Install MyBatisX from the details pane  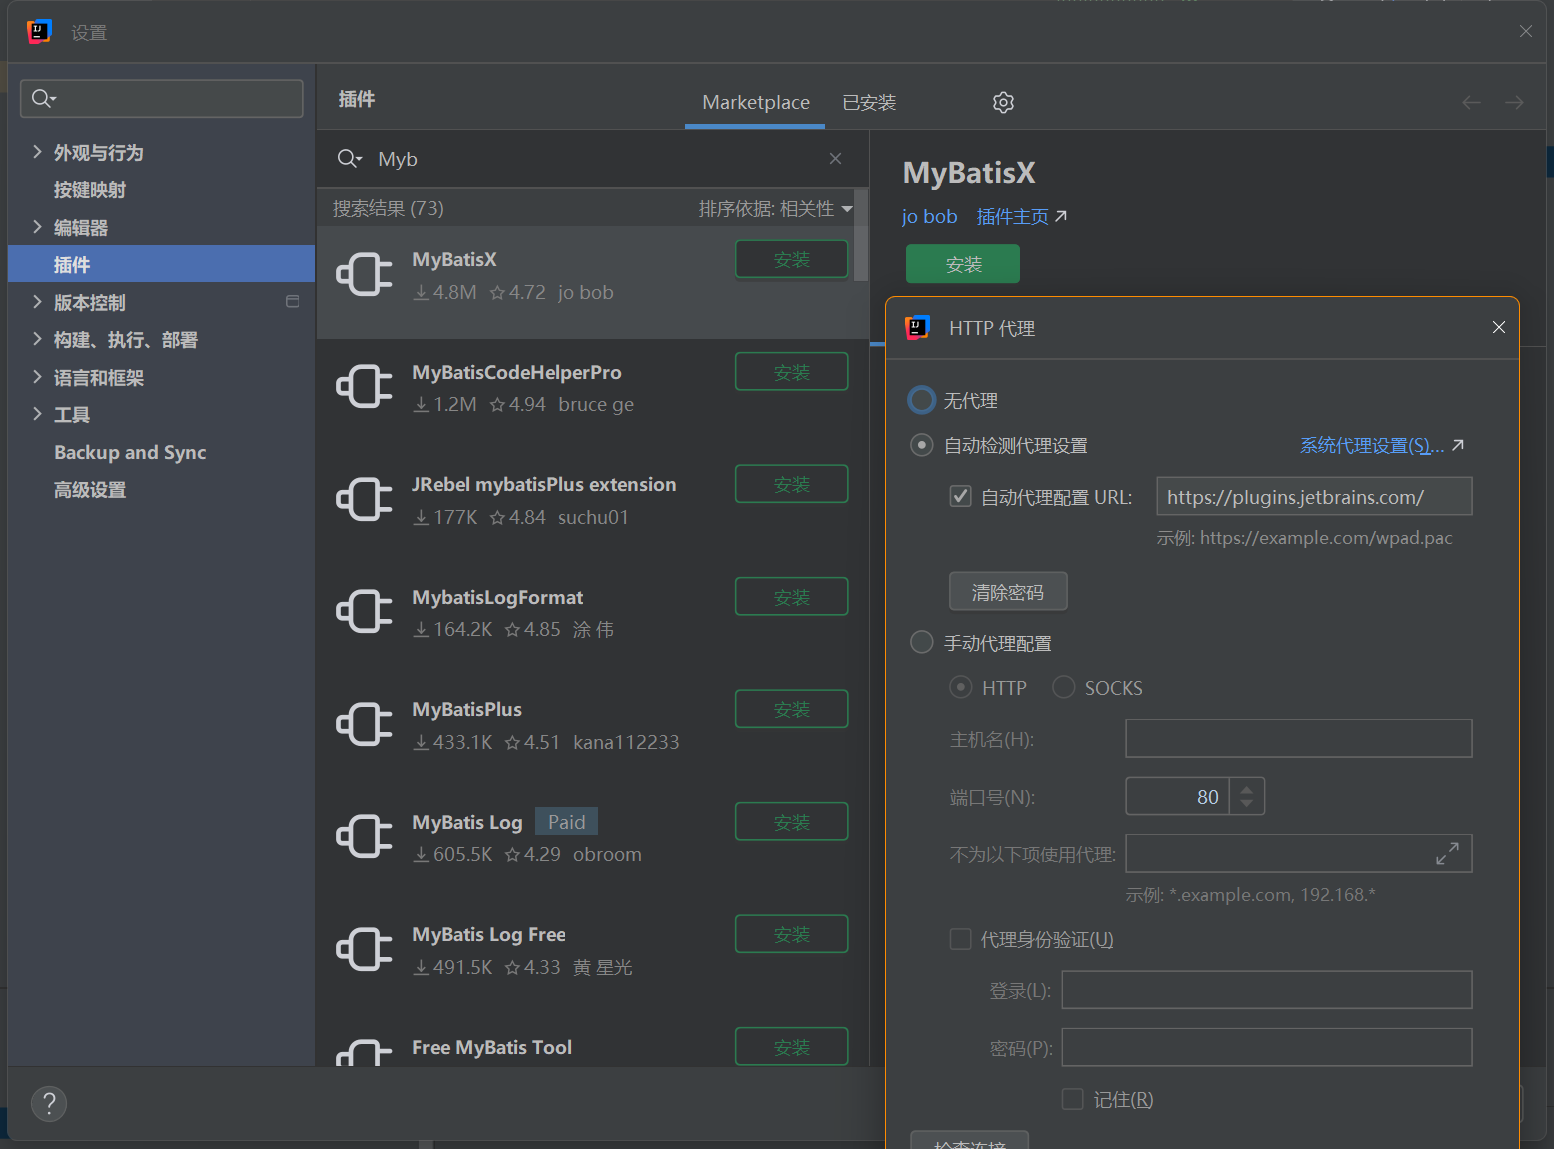[x=962, y=264]
